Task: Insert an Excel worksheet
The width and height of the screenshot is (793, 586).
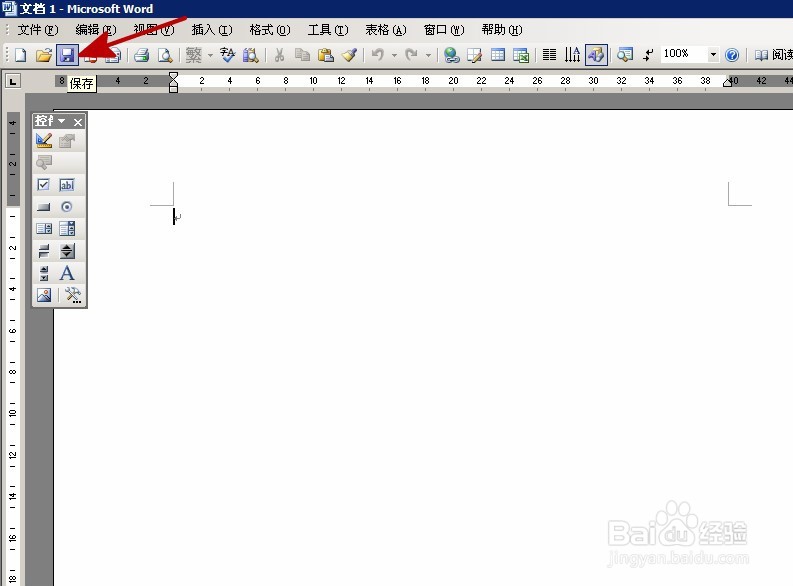Action: coord(521,55)
